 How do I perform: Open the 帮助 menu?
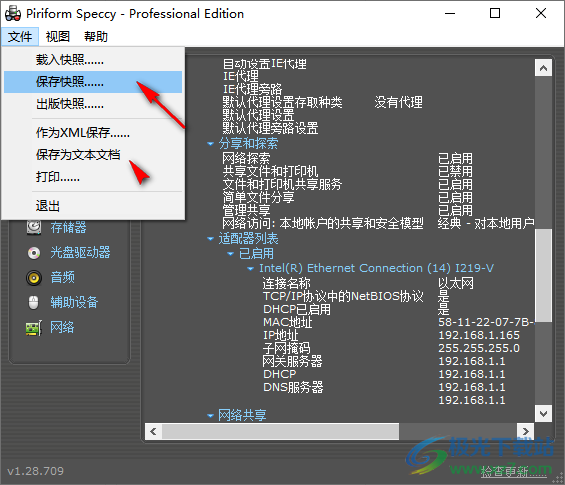(96, 36)
